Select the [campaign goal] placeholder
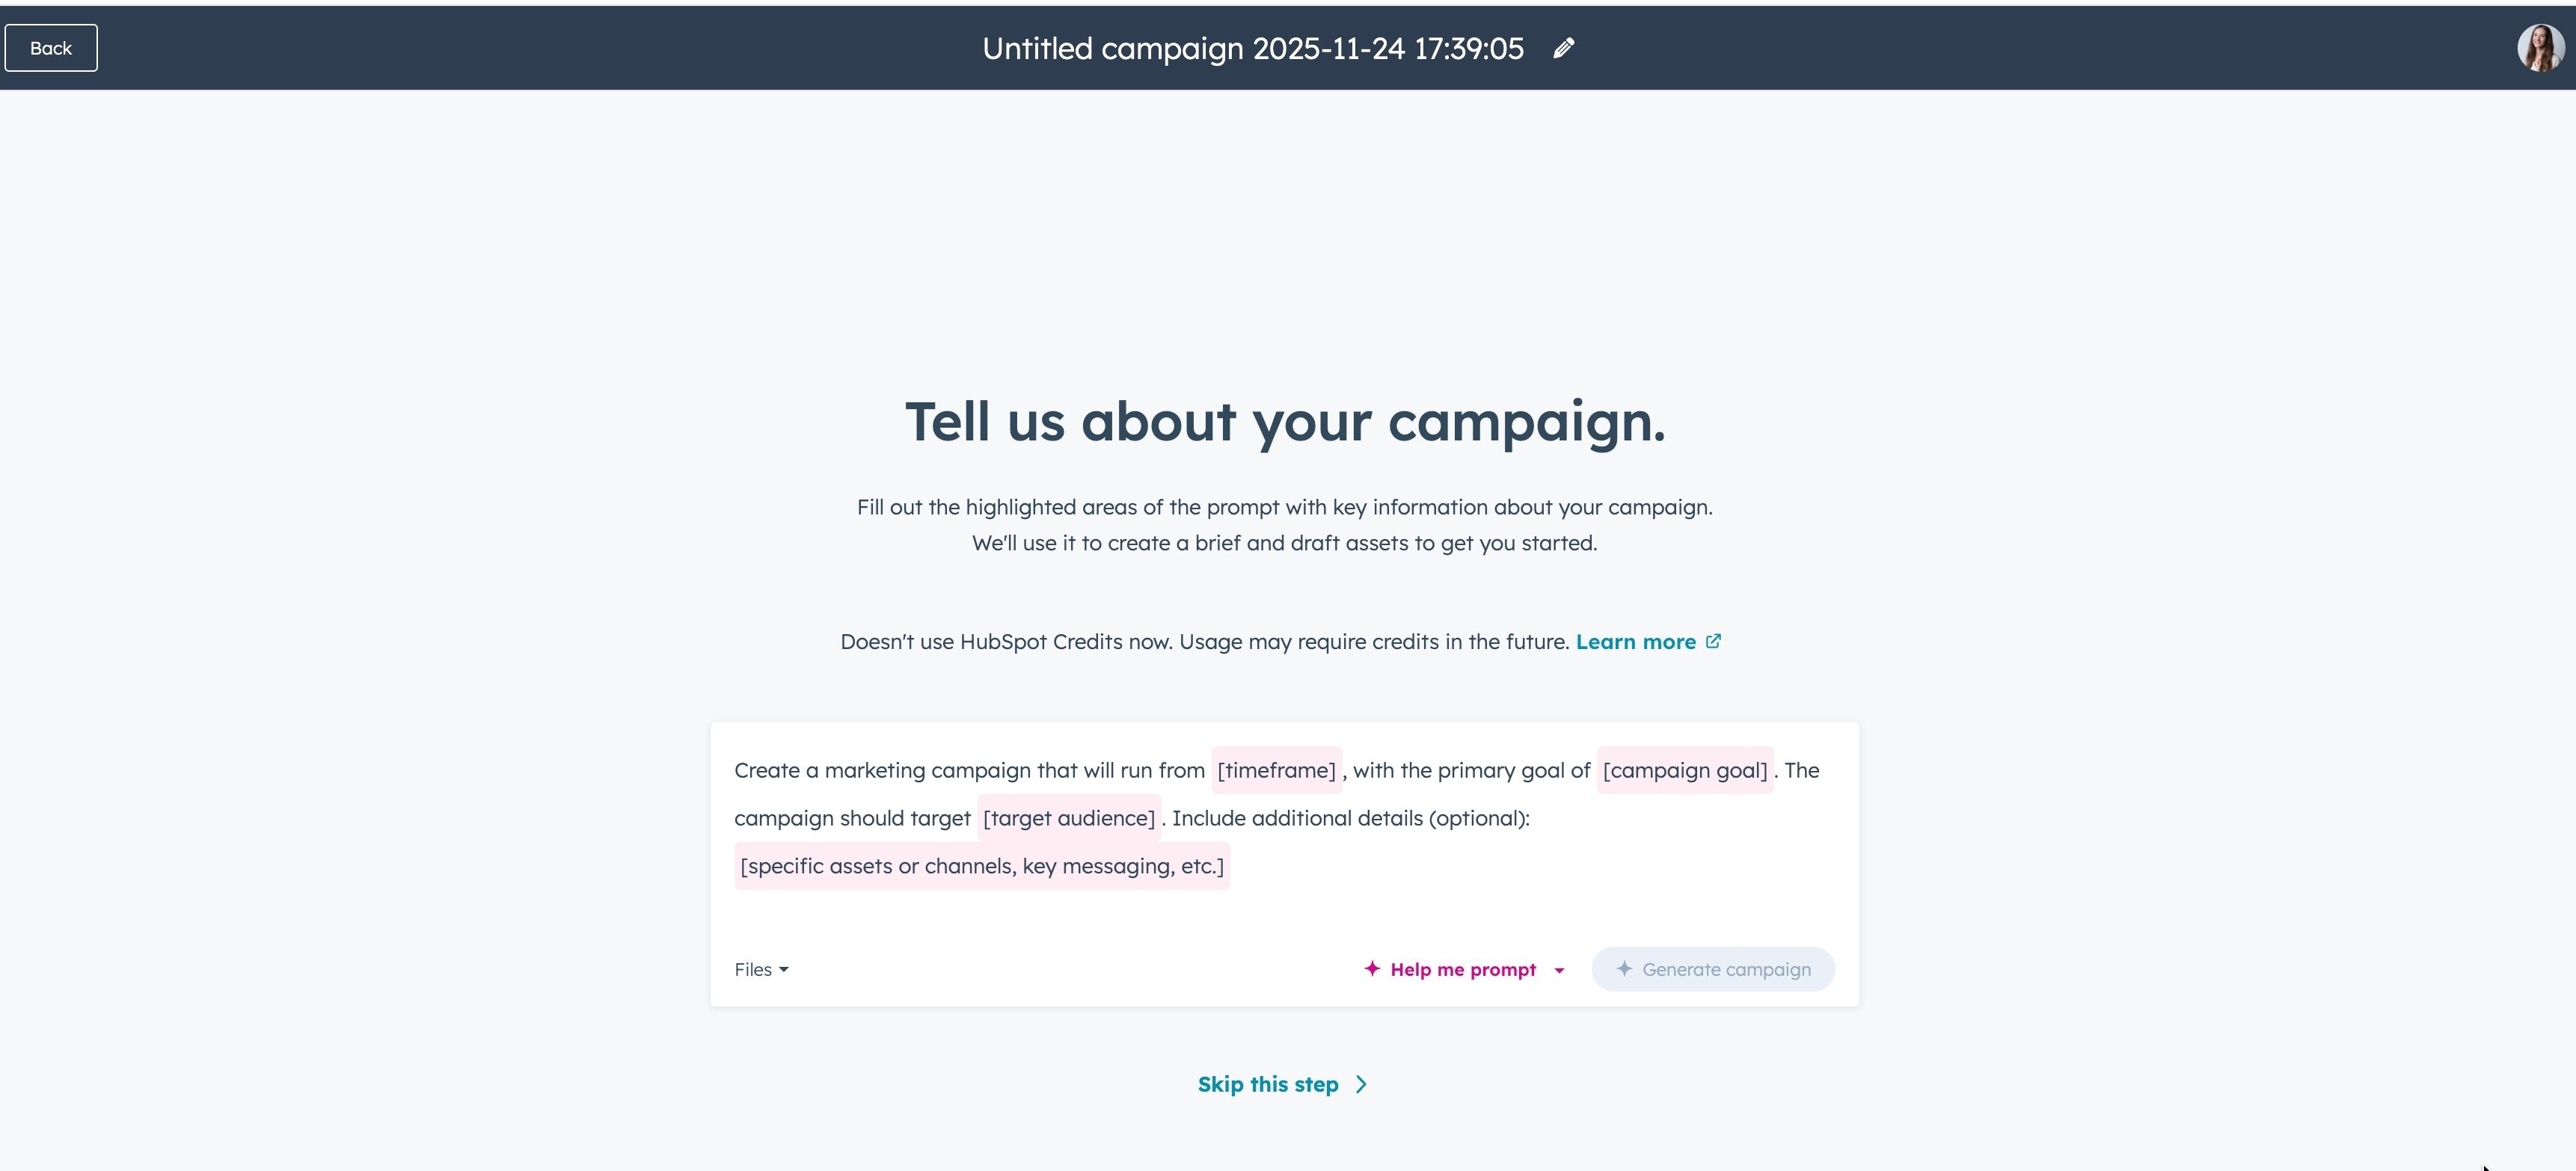2576x1171 pixels. (1684, 770)
